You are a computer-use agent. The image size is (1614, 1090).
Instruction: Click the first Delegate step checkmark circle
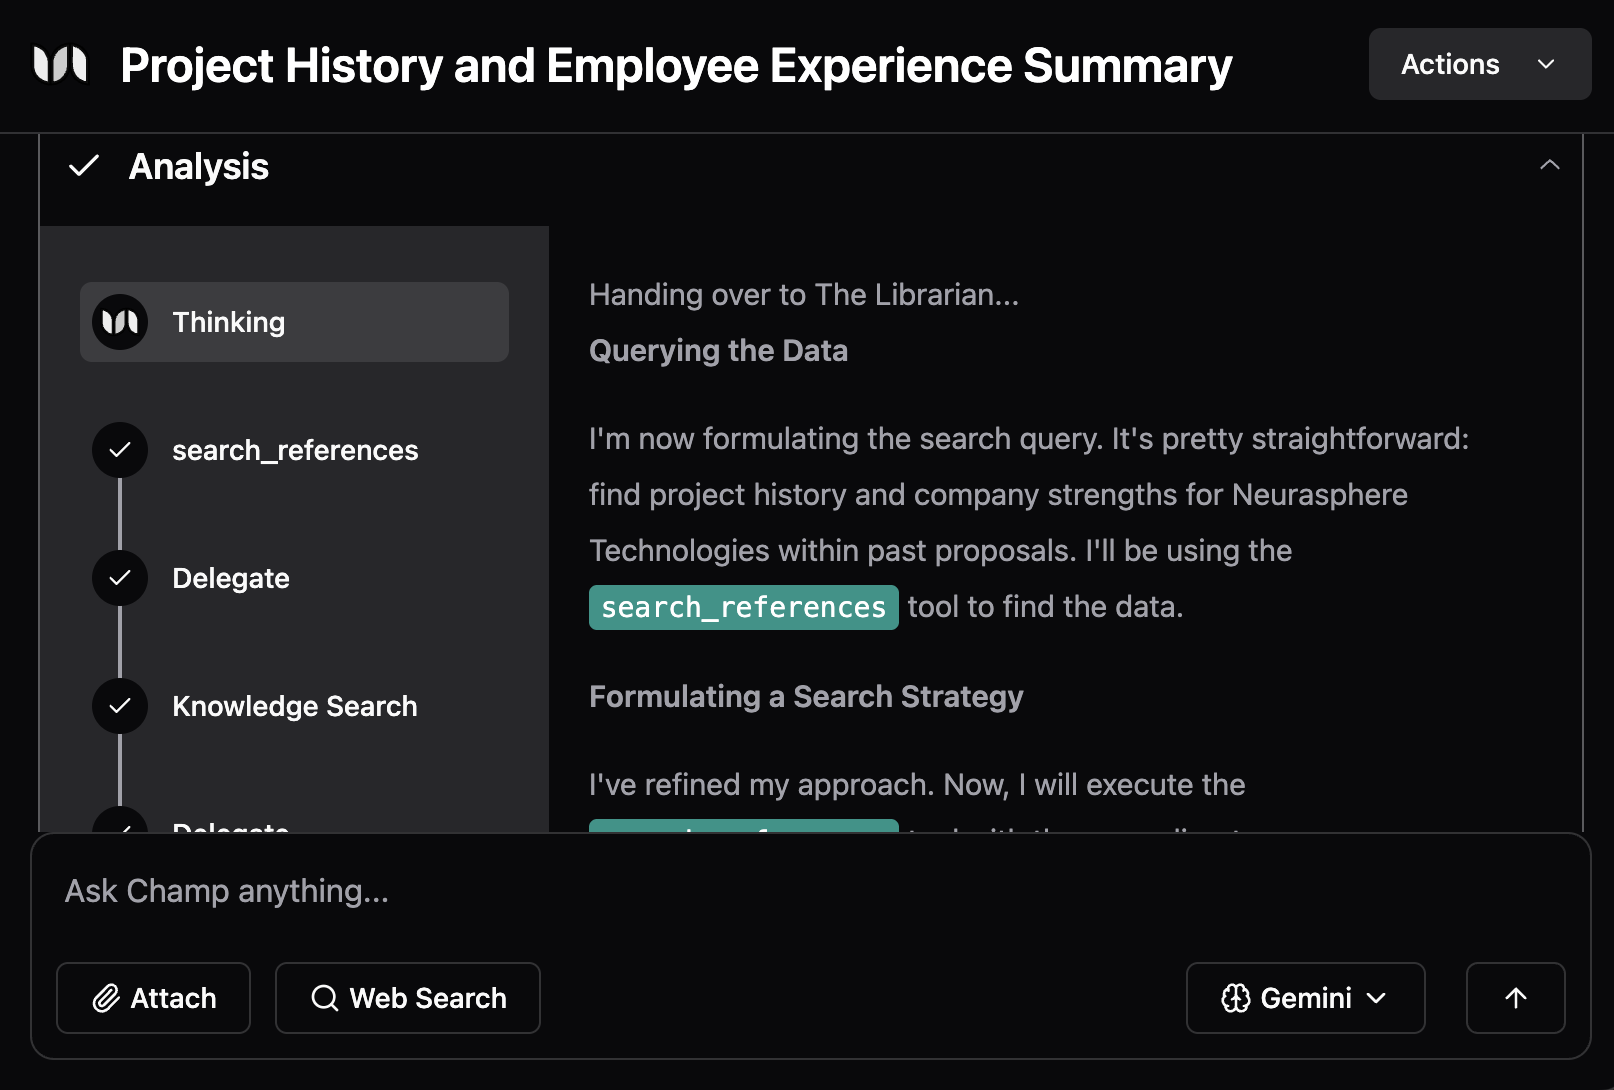tap(120, 578)
